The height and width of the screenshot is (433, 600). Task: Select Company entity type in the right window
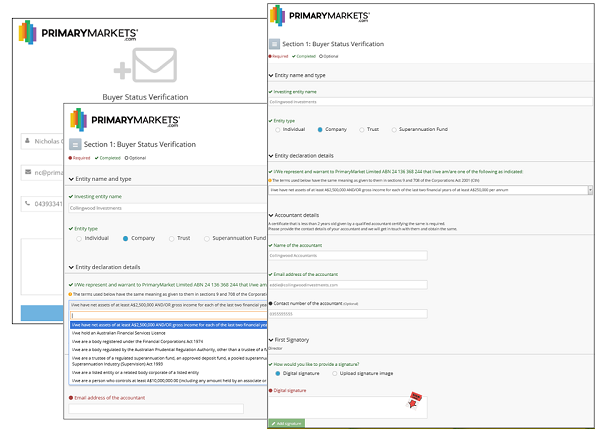pos(320,130)
